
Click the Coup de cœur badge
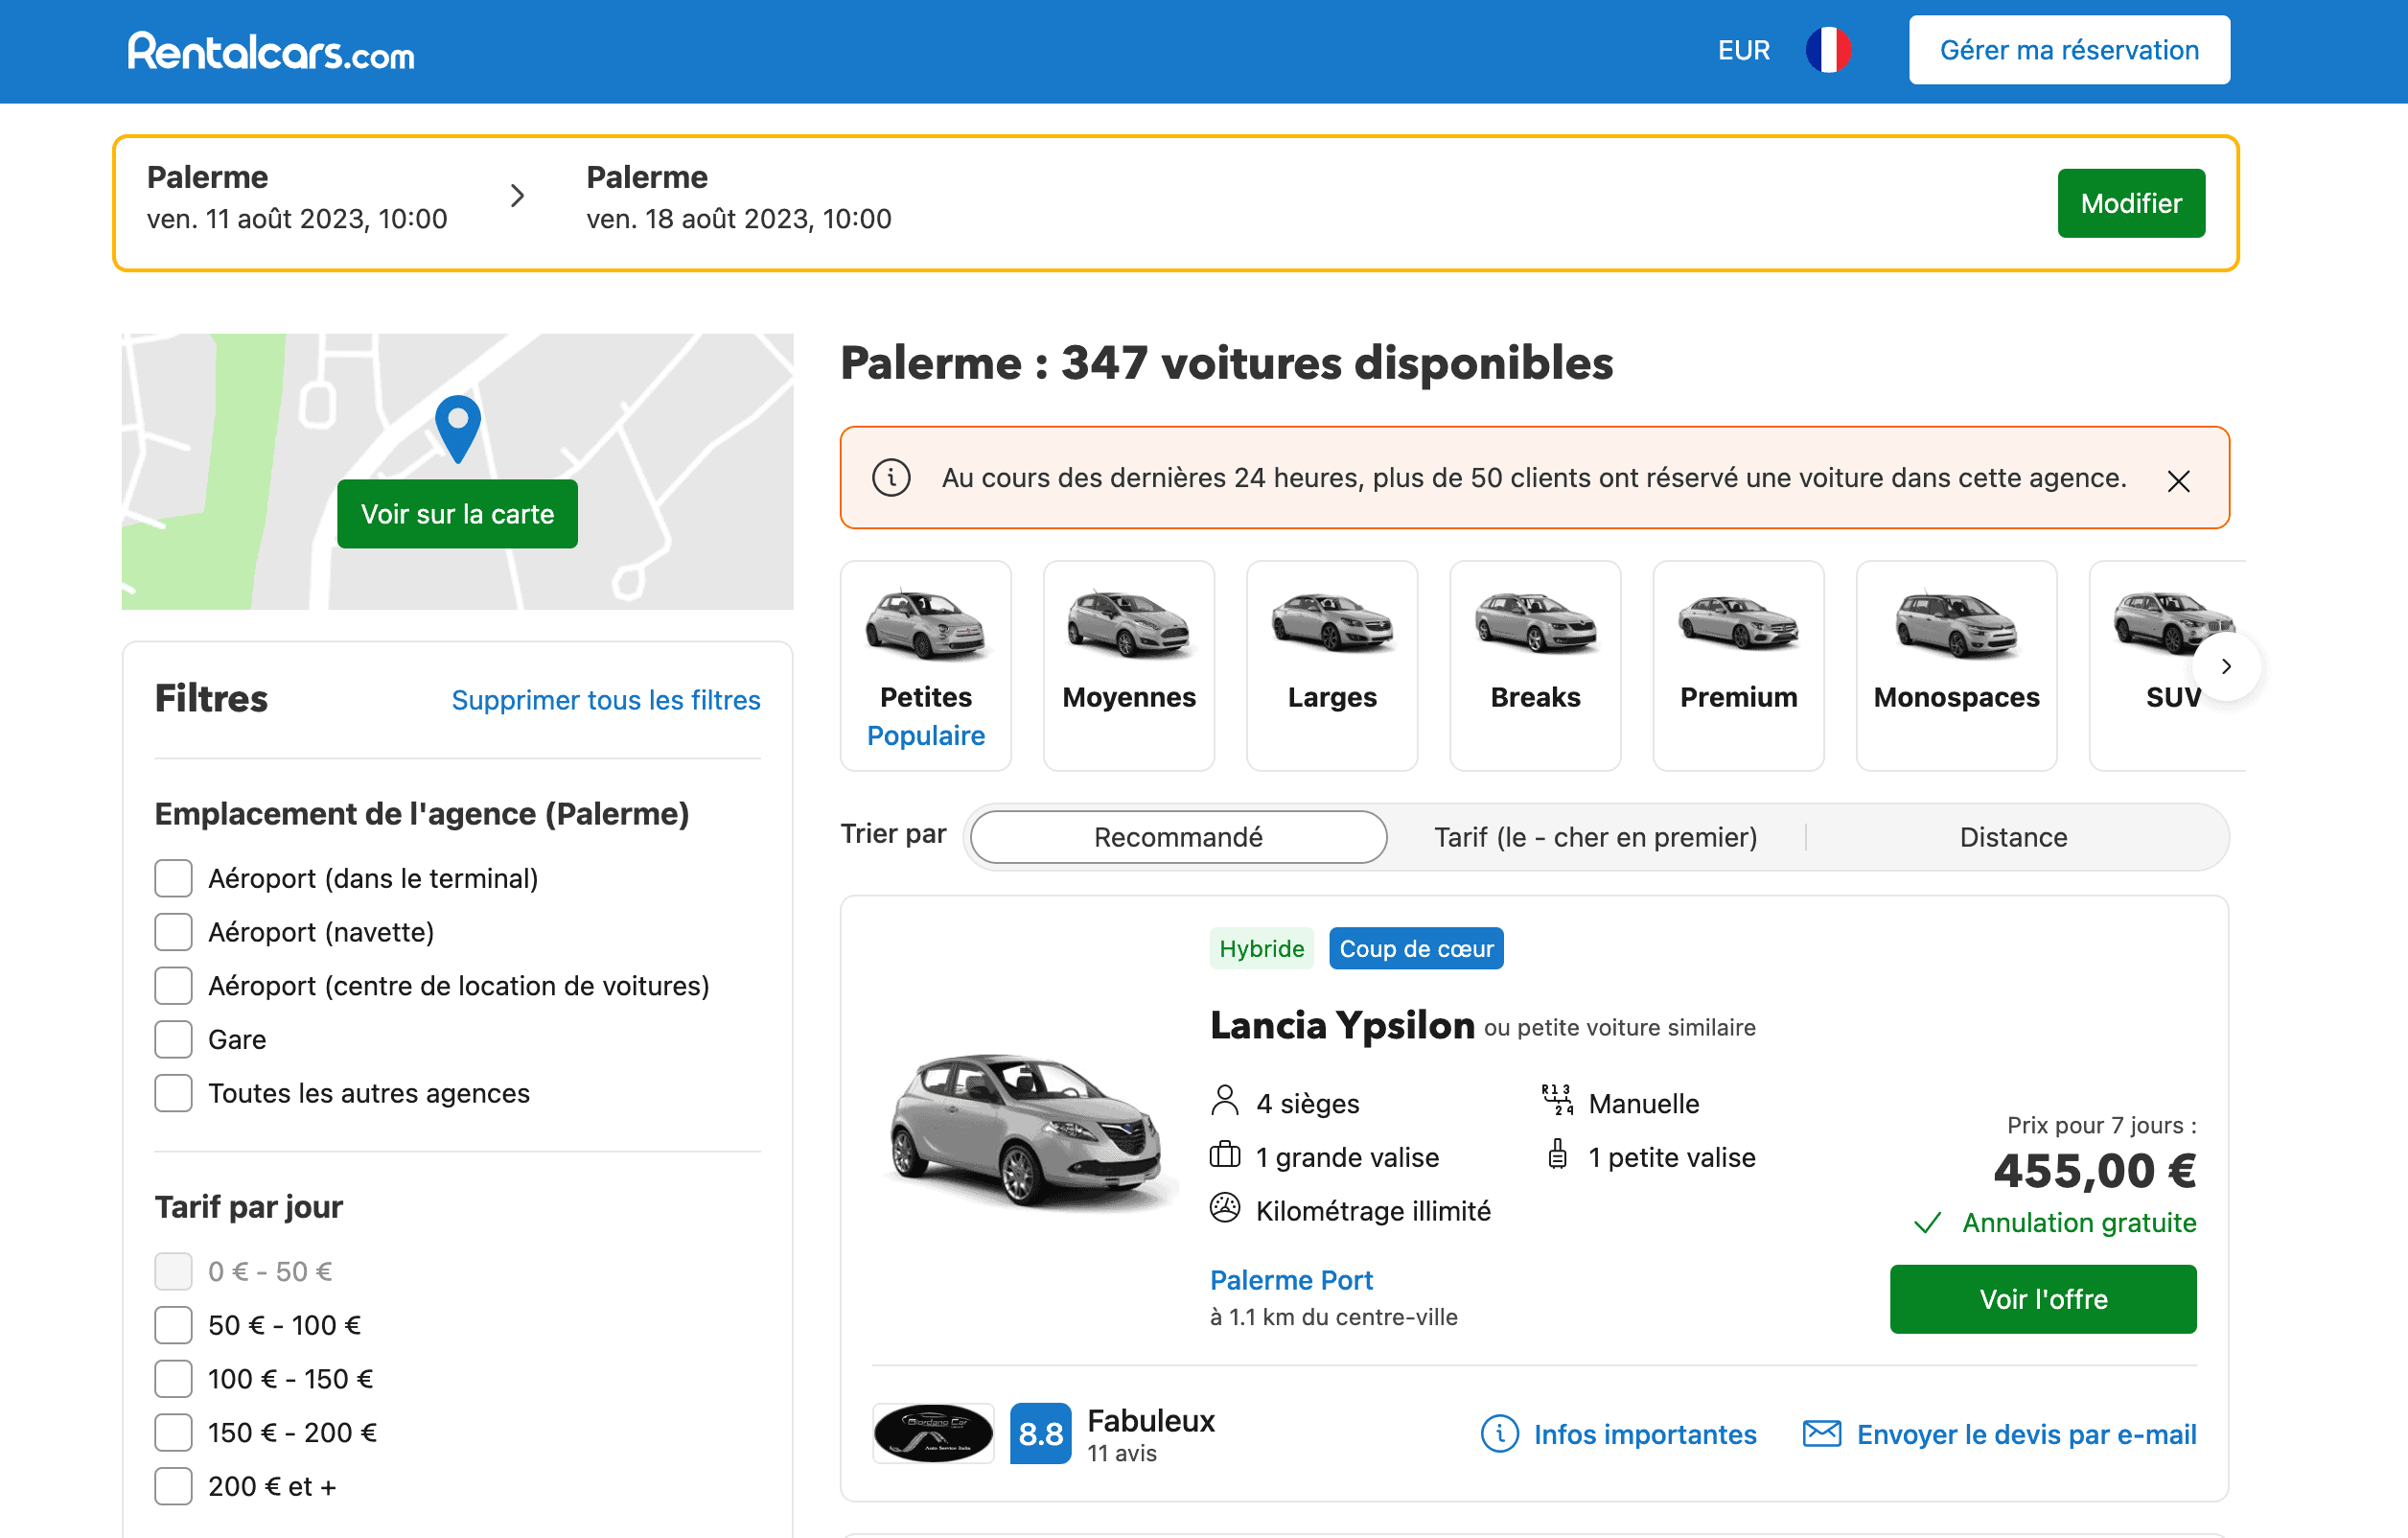[x=1416, y=948]
